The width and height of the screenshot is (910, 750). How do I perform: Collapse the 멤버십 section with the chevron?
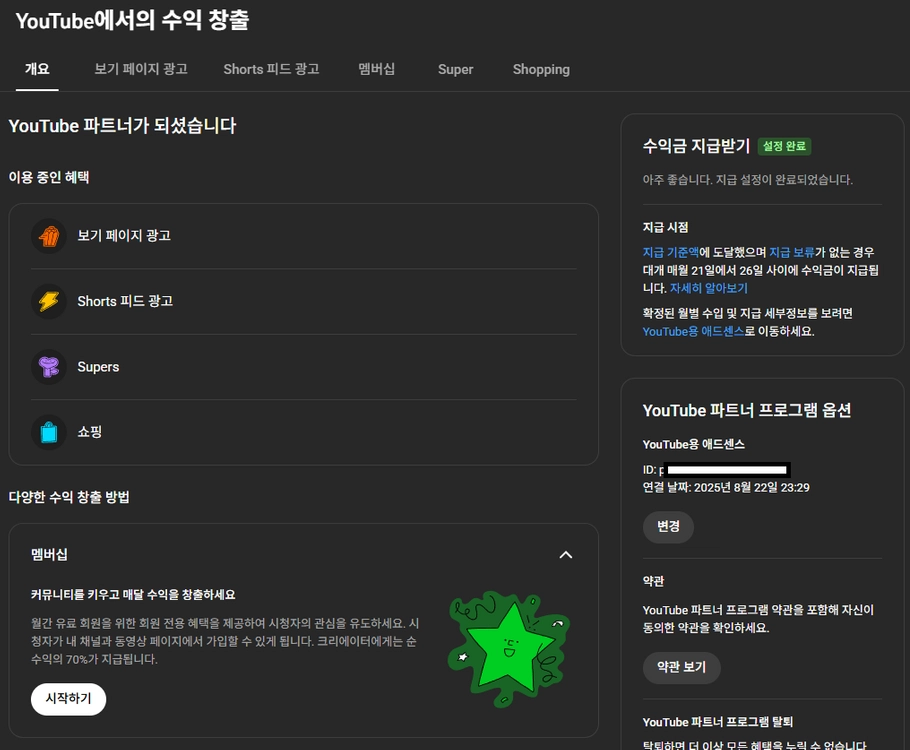[x=565, y=555]
